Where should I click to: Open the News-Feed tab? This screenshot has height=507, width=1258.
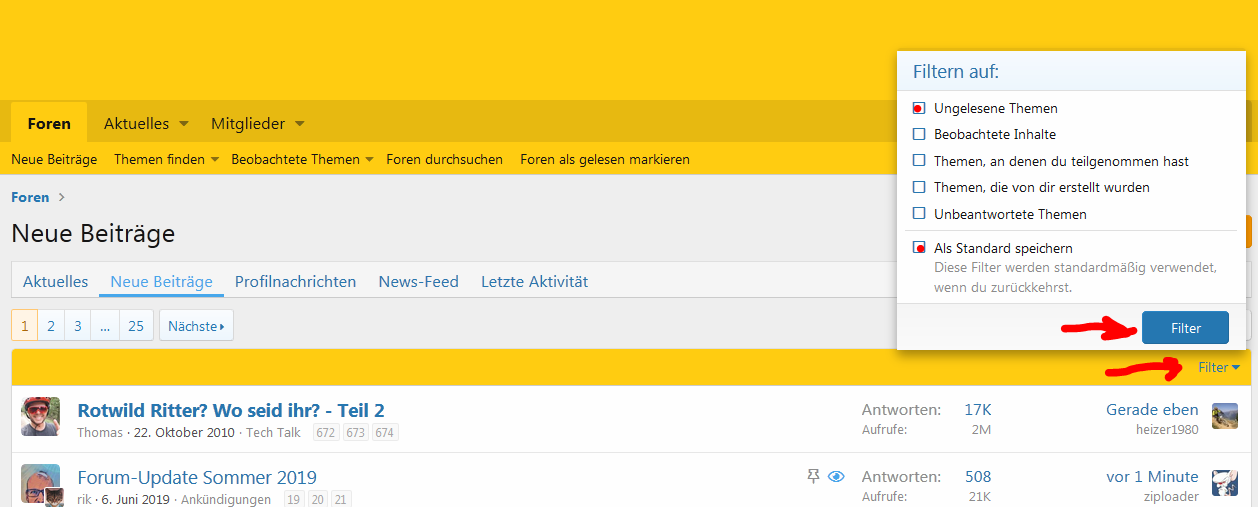tap(418, 282)
